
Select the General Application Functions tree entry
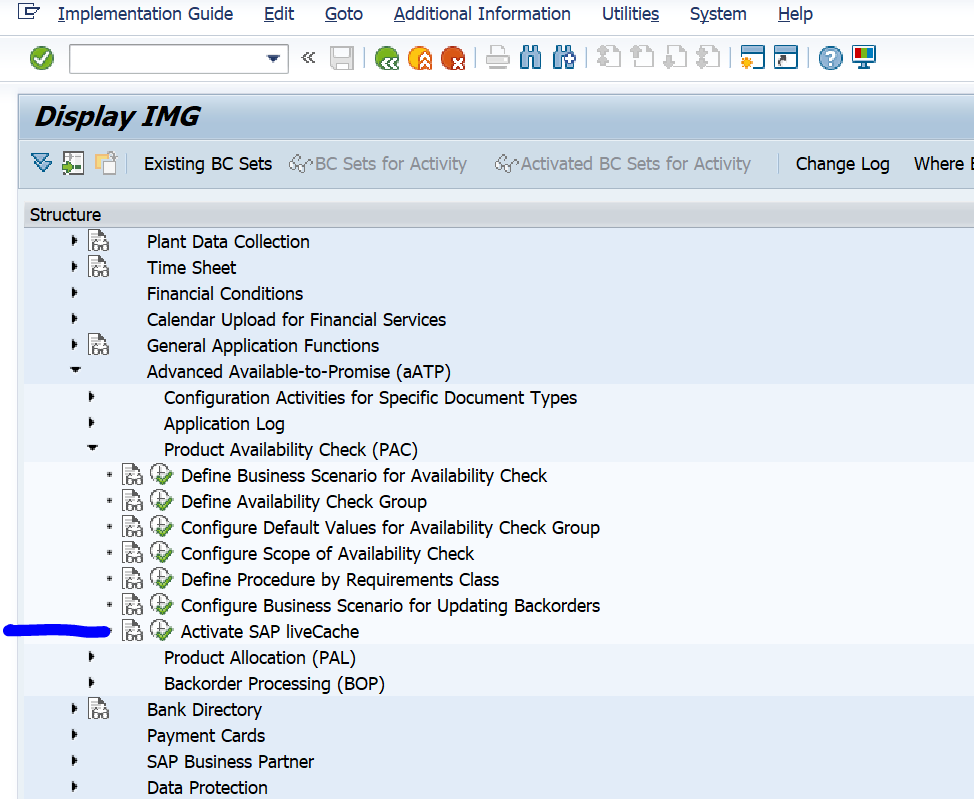pos(263,345)
